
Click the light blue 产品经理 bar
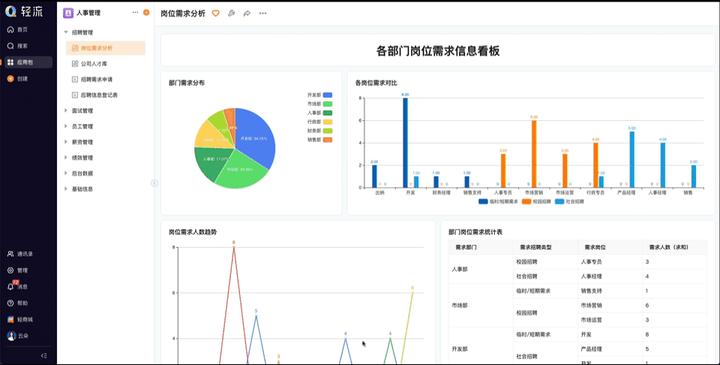(x=632, y=159)
